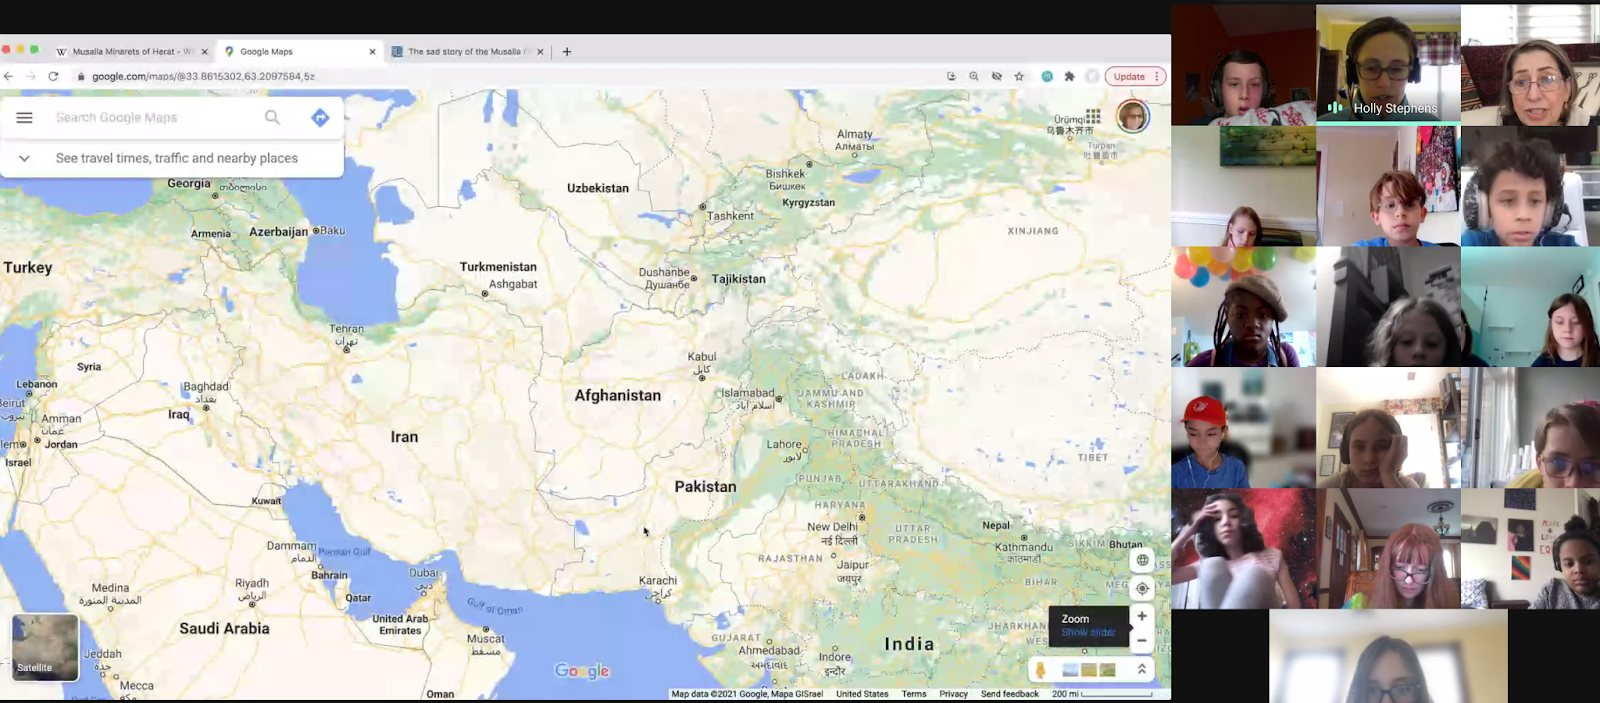
Task: Click the map scale 200 mi bar
Action: click(1102, 693)
